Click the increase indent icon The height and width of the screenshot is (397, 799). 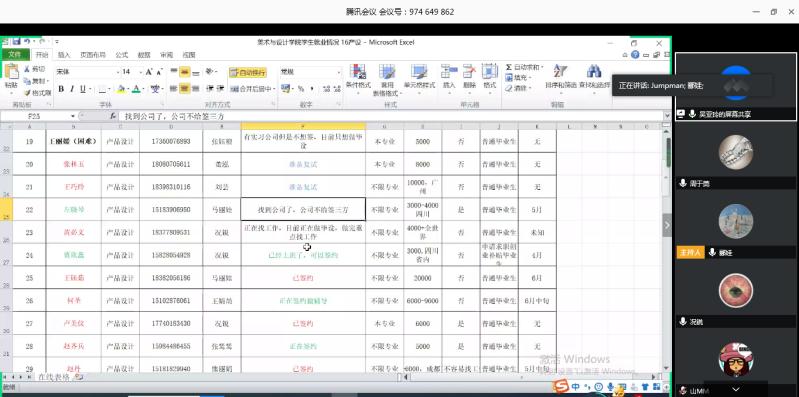221,89
